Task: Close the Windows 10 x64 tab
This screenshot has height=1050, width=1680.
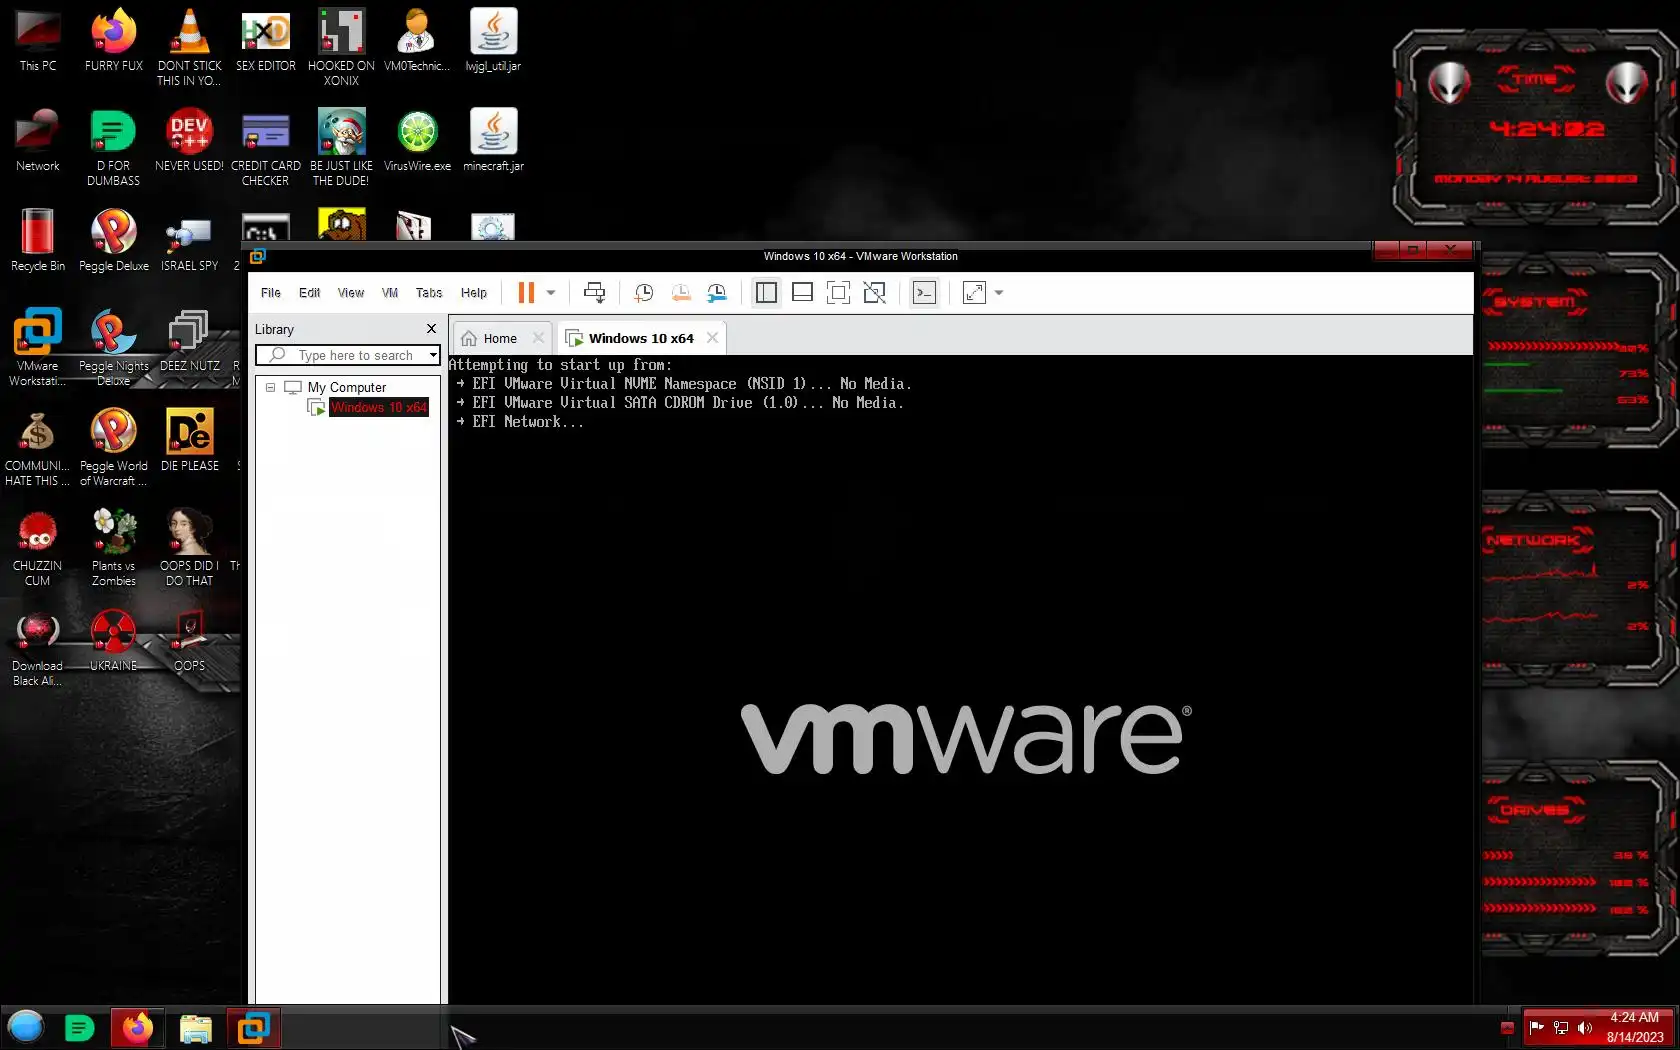Action: click(x=713, y=338)
